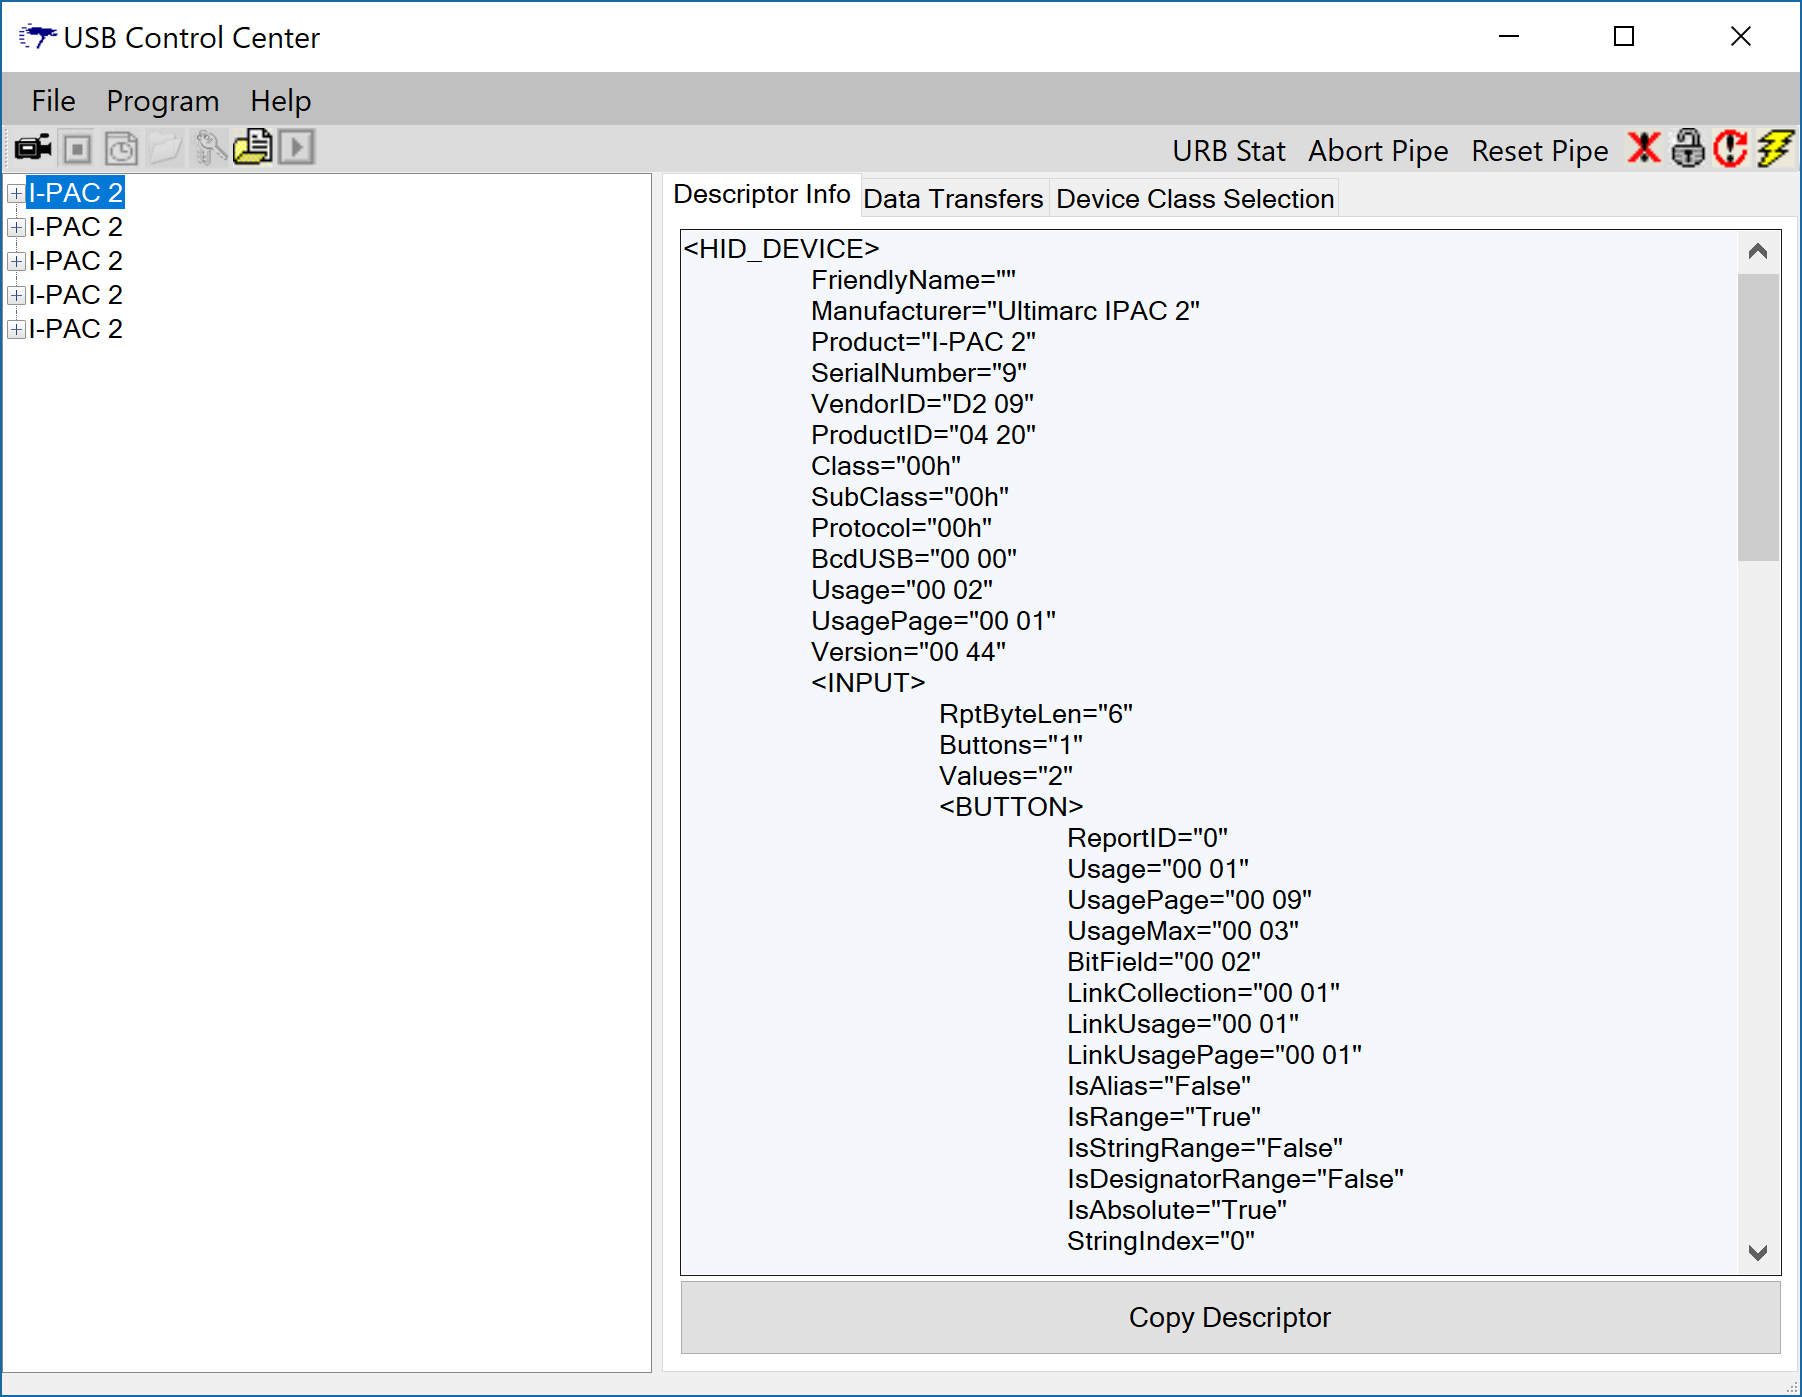This screenshot has height=1397, width=1802.
Task: Click the Values="2" line
Action: 1006,776
